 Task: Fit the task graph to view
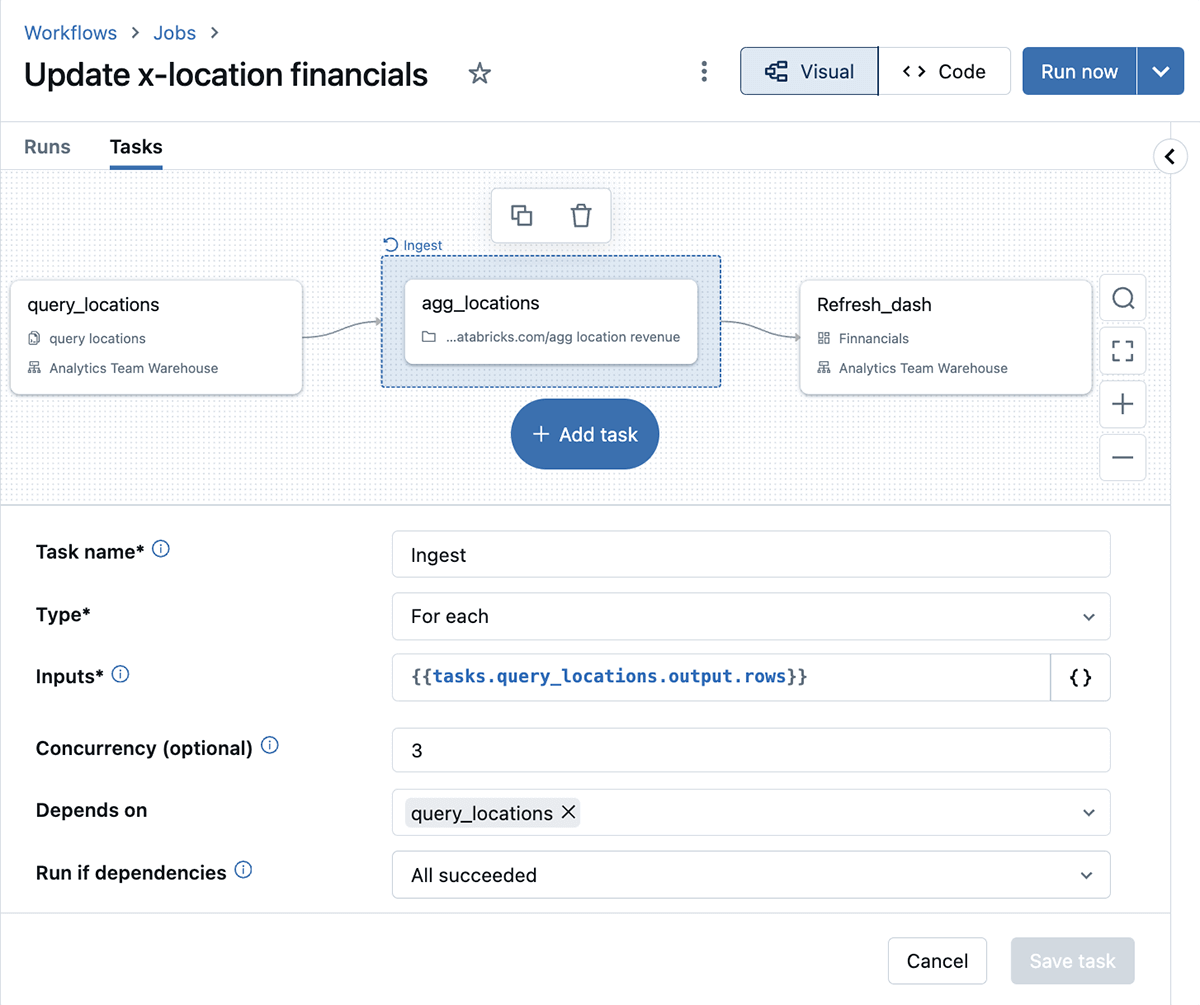point(1122,351)
